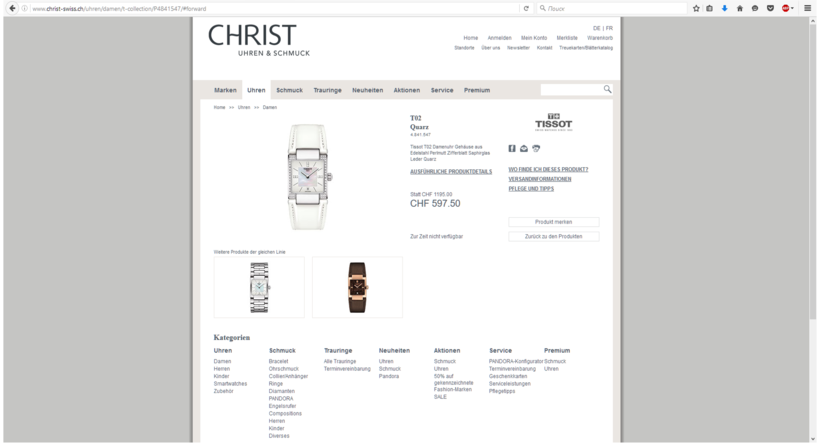Save page to Pocket icon
The width and height of the screenshot is (820, 446).
click(x=770, y=8)
